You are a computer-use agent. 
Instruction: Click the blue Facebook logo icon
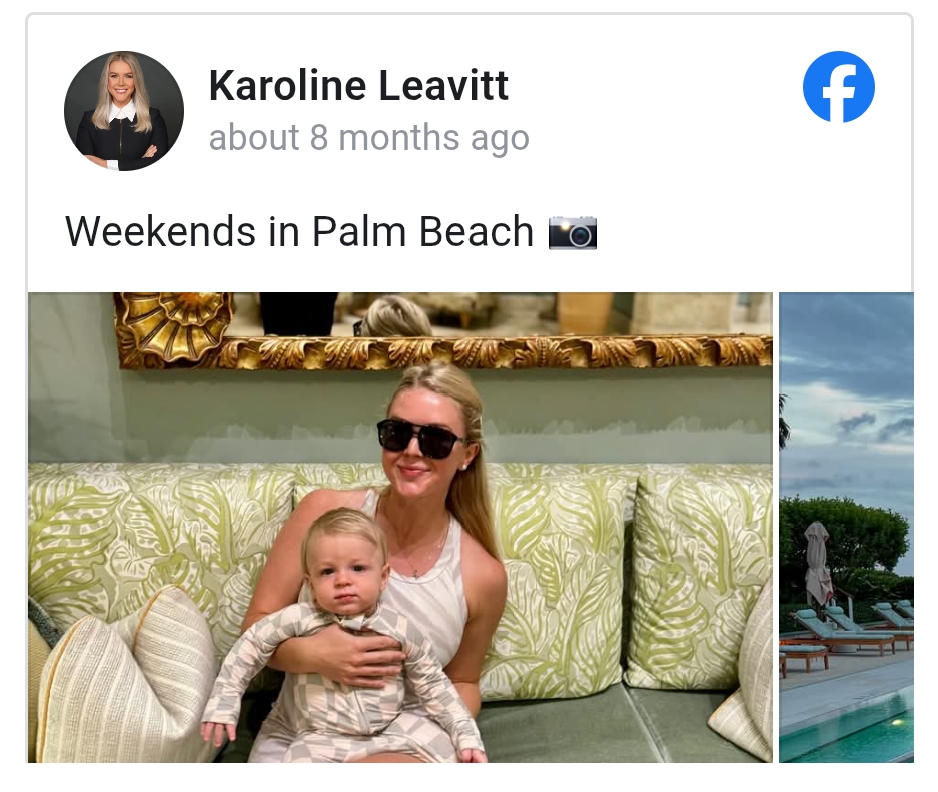838,87
